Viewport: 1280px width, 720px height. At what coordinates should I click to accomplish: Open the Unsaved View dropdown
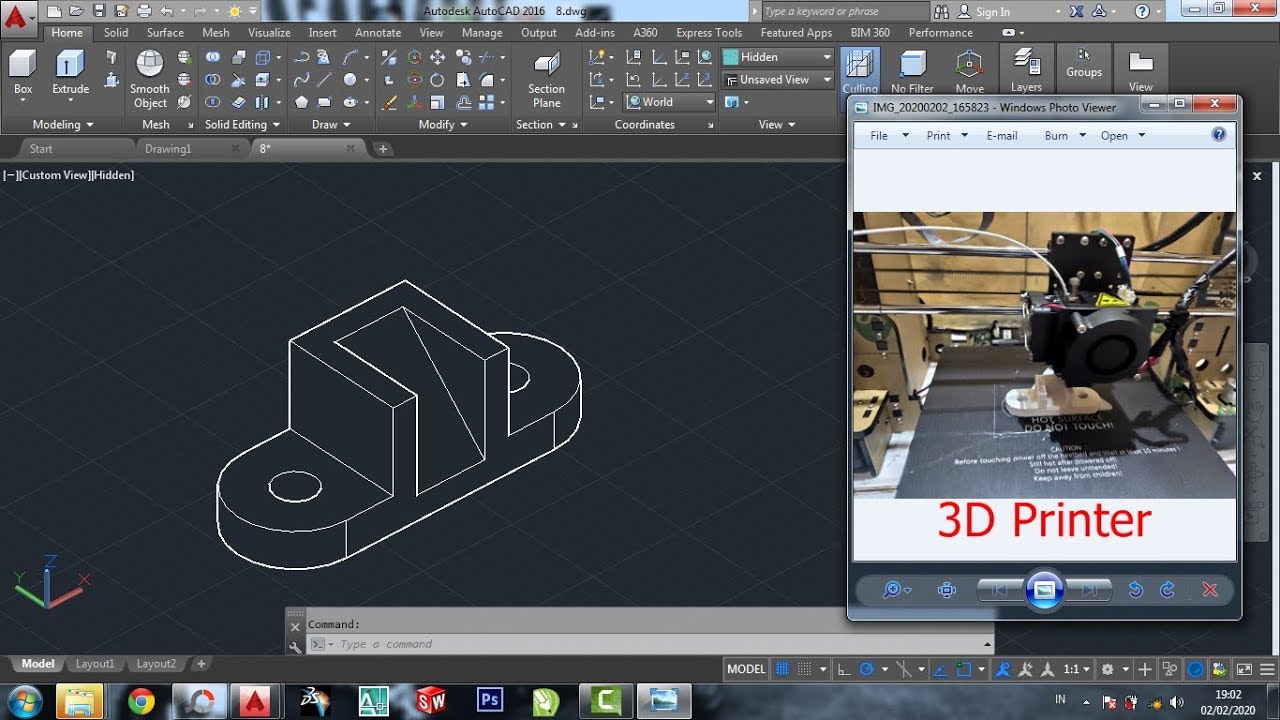[777, 79]
